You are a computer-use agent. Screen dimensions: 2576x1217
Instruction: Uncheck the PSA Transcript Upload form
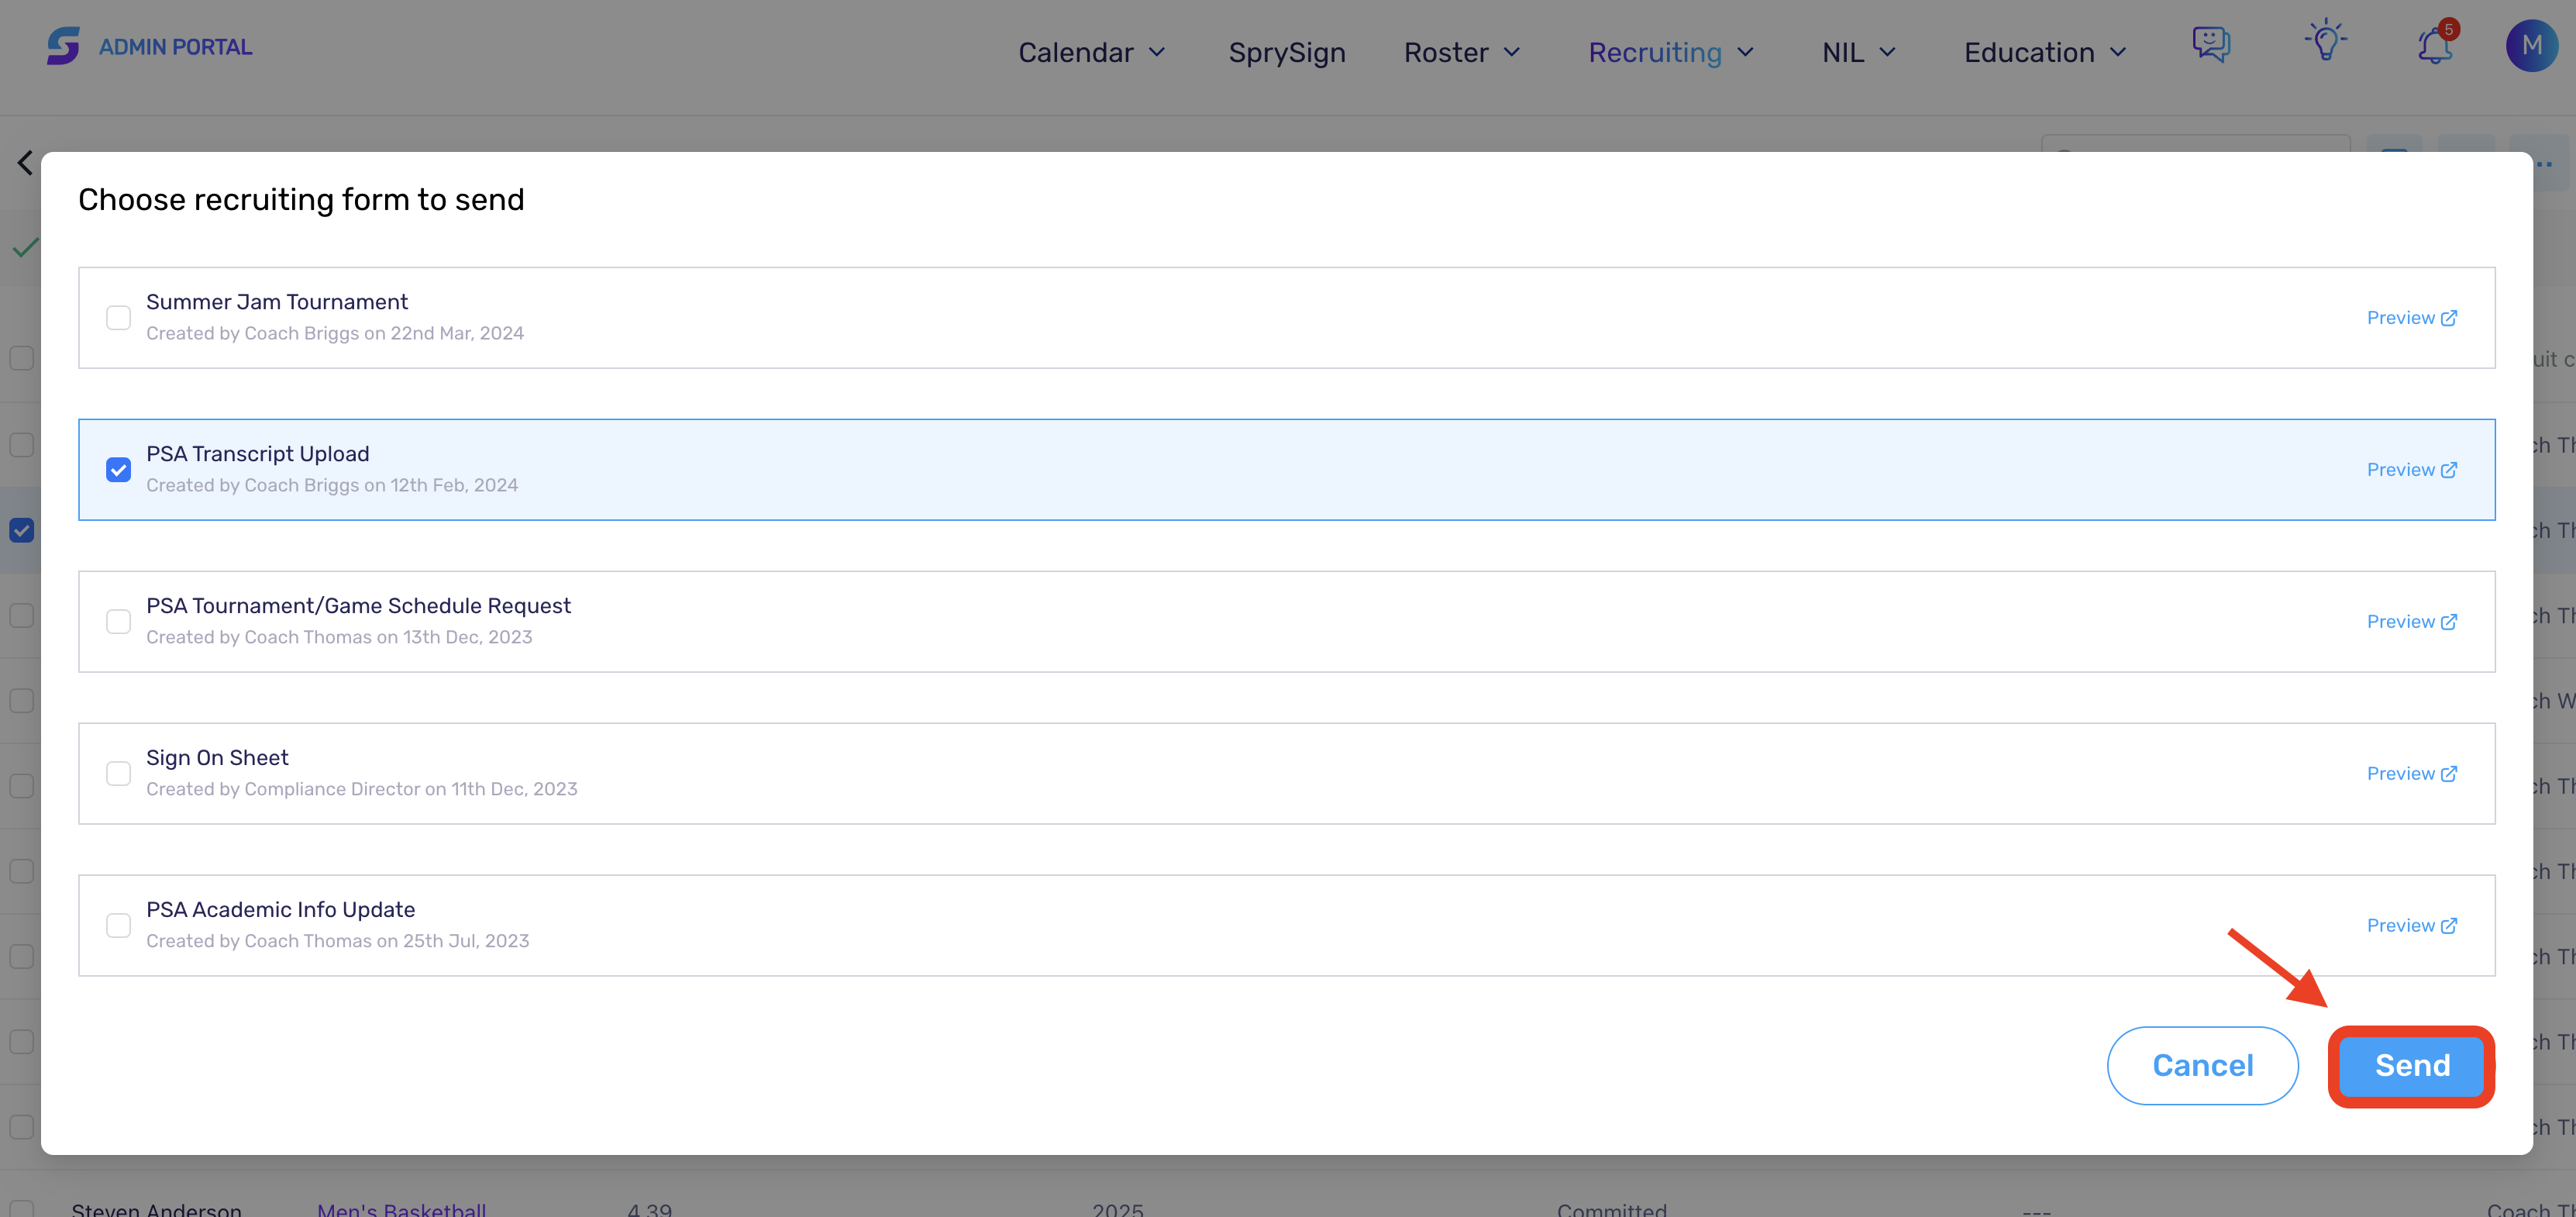(x=118, y=470)
